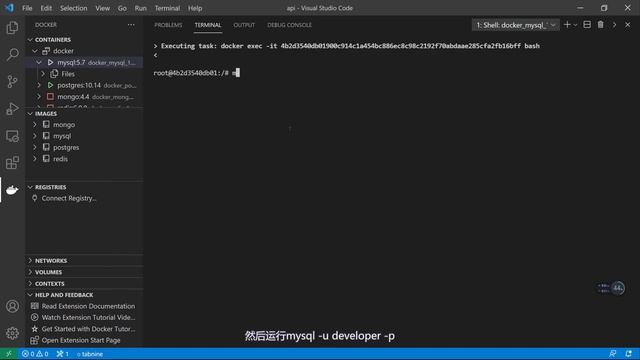Screen dimensions: 640x360
Task: Open Extension Start Page link
Action: [x=81, y=340]
